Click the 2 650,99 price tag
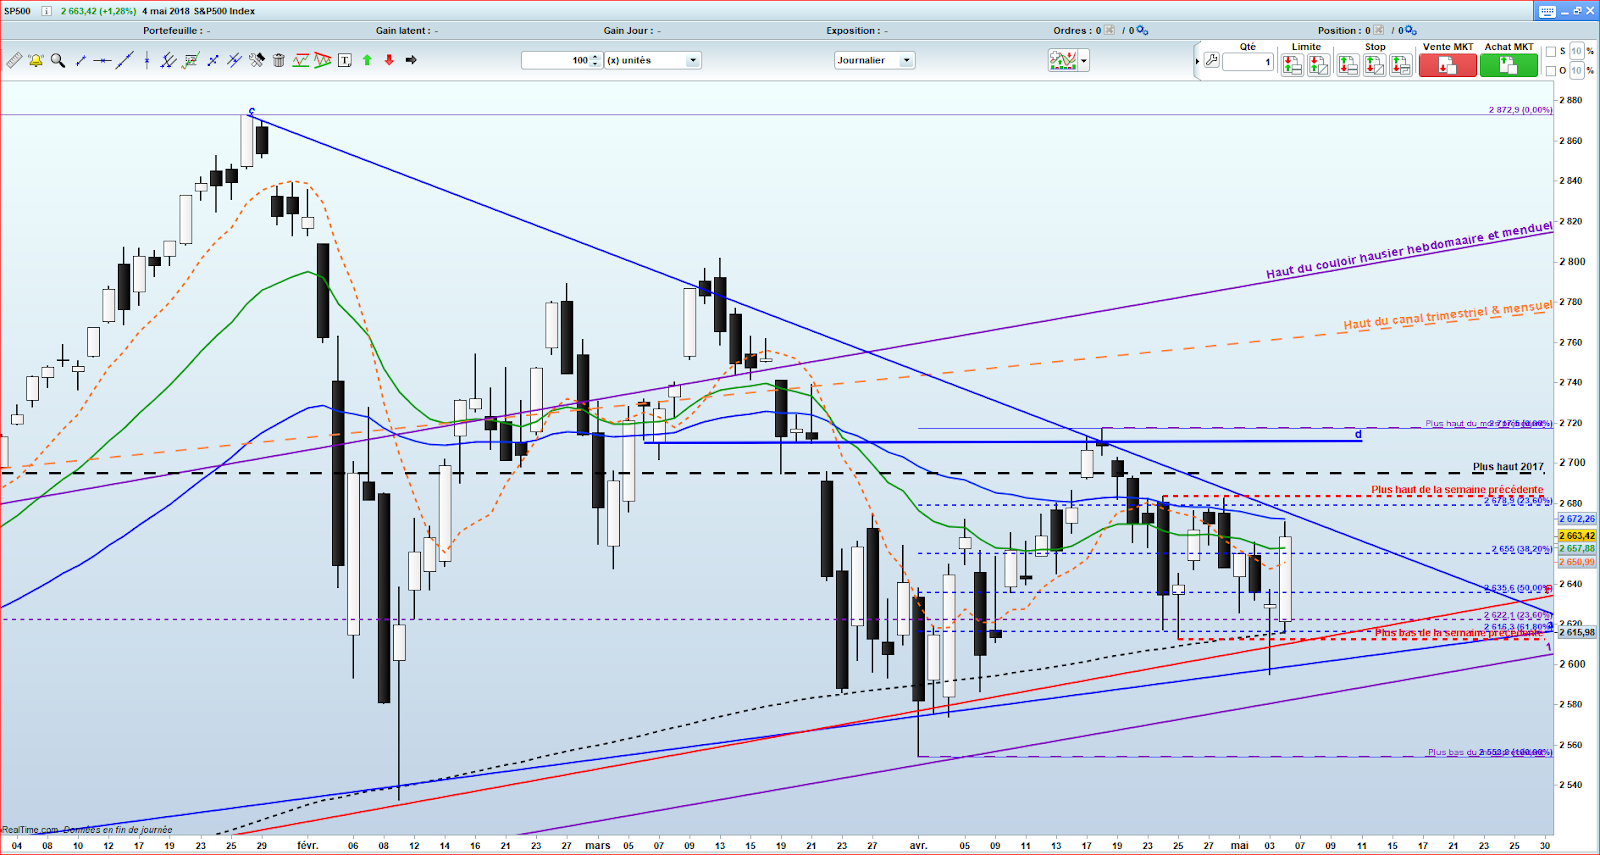 [1577, 562]
